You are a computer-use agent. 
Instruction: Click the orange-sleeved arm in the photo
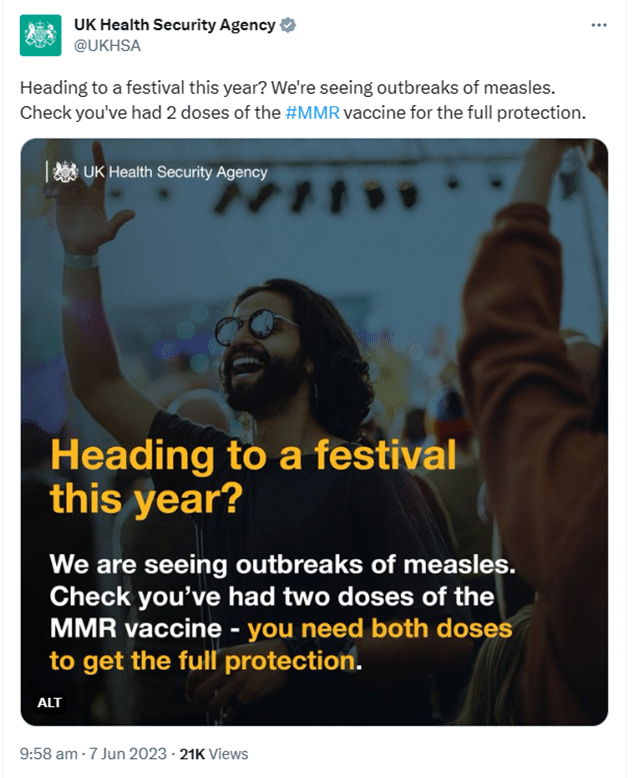pos(530,380)
